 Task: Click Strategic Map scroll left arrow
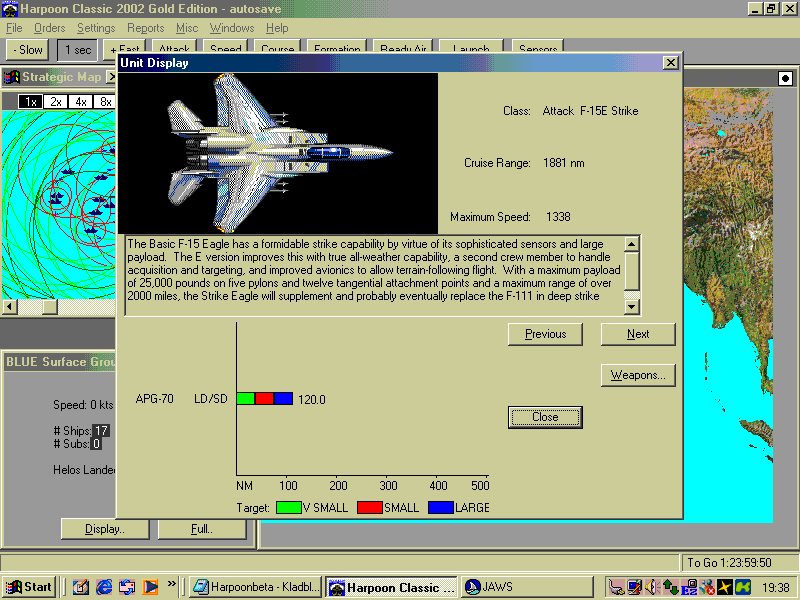tap(10, 307)
